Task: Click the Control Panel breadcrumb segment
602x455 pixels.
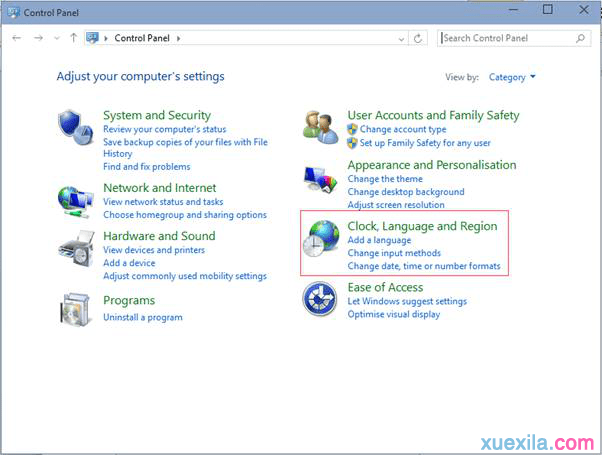Action: tap(142, 38)
